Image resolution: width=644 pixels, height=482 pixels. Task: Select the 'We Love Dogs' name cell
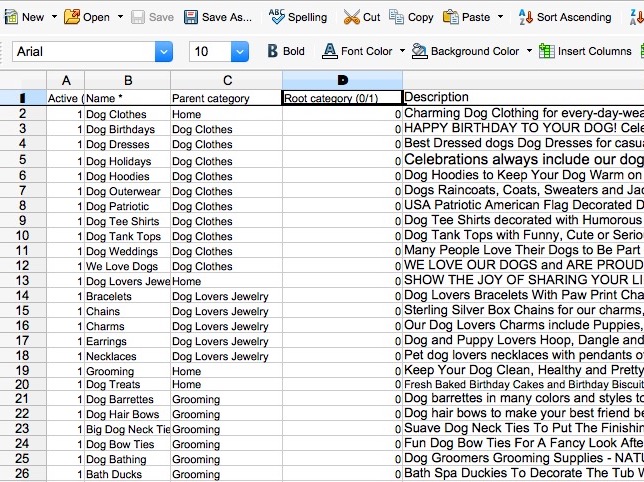point(128,266)
